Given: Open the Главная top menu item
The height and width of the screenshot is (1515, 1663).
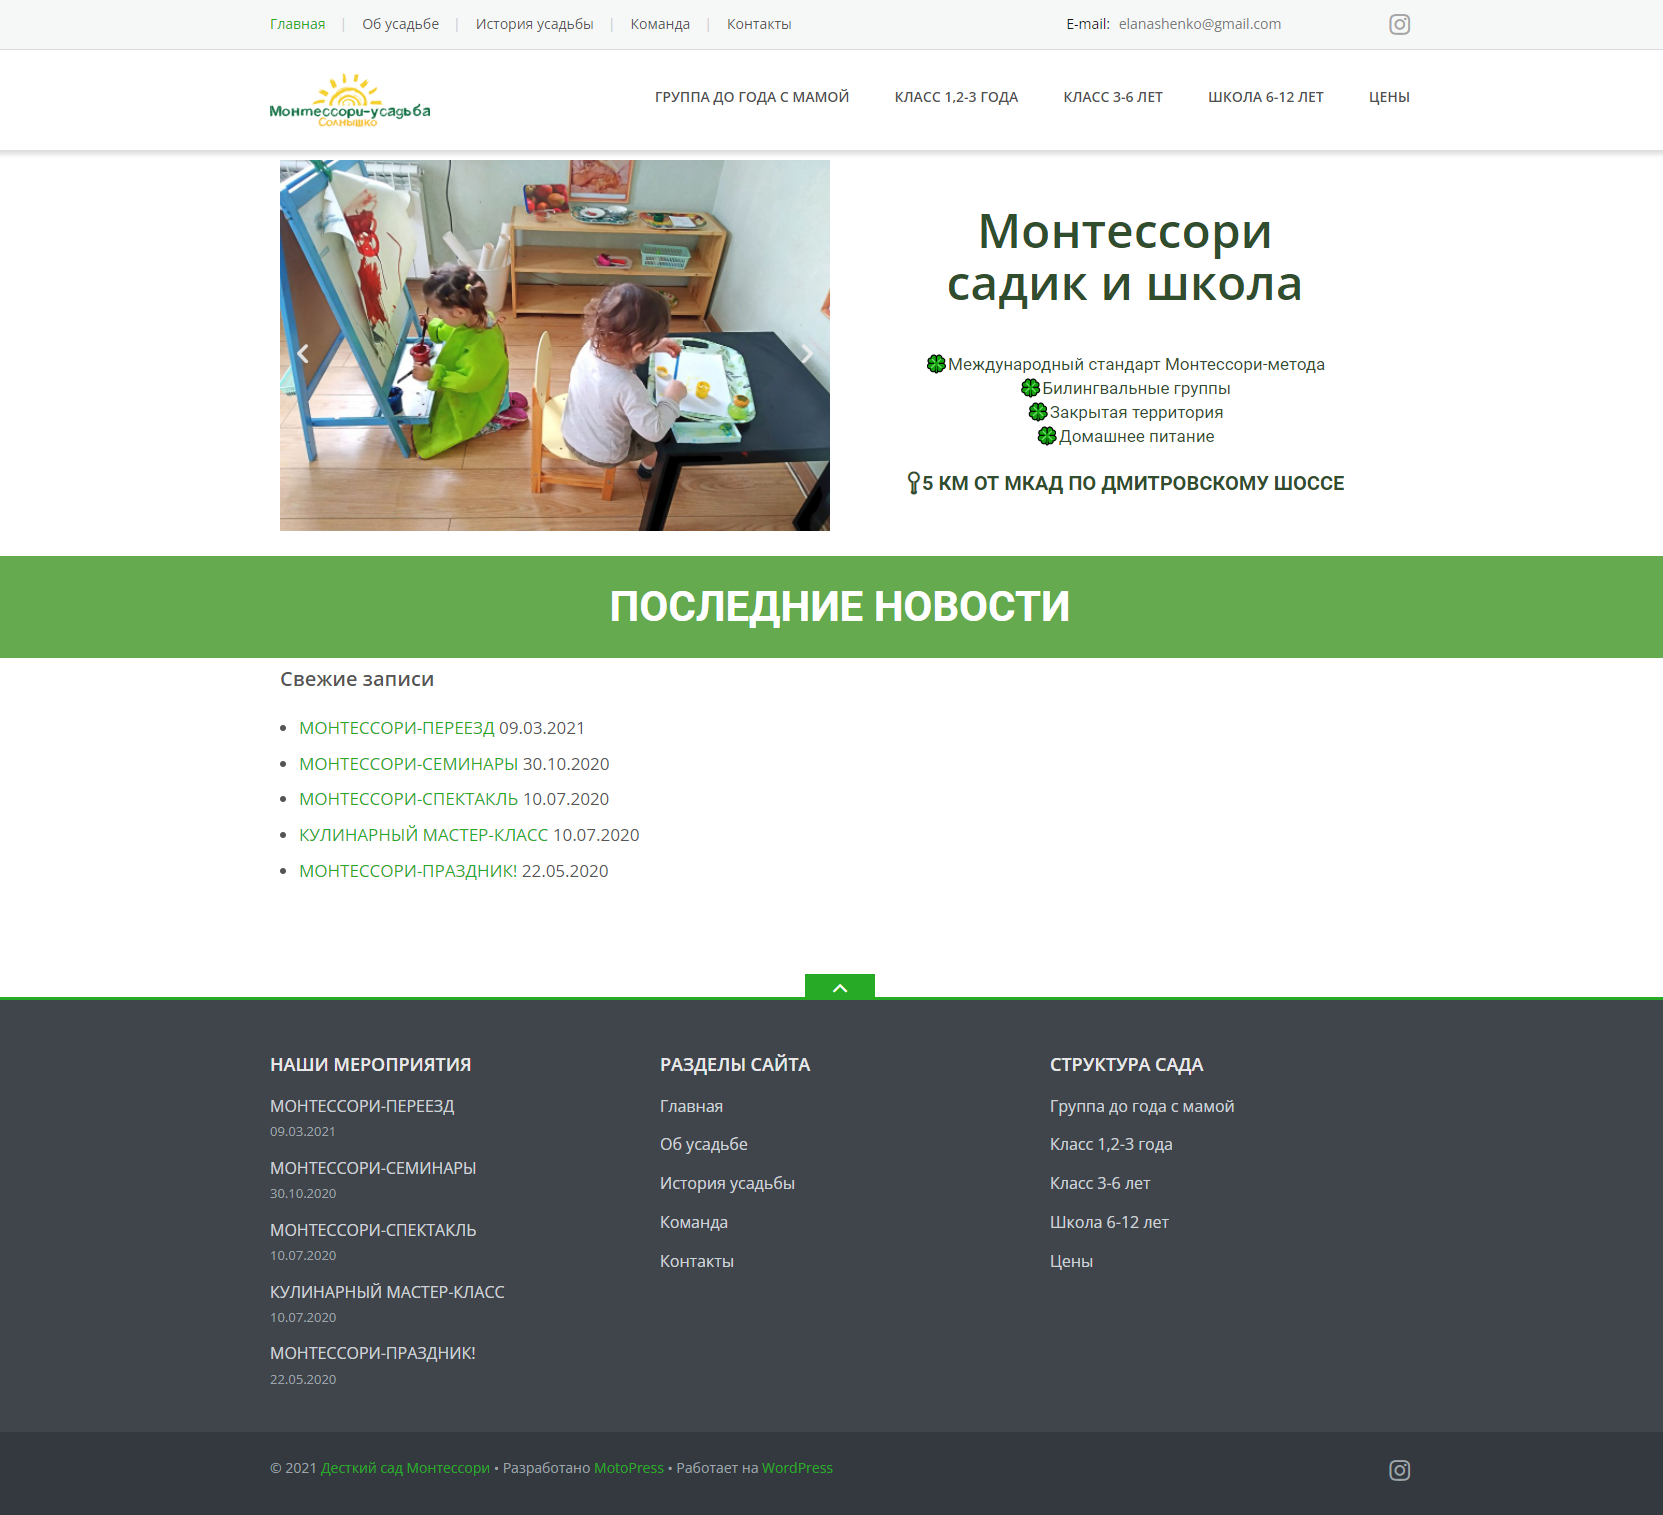Looking at the screenshot, I should click(x=297, y=24).
